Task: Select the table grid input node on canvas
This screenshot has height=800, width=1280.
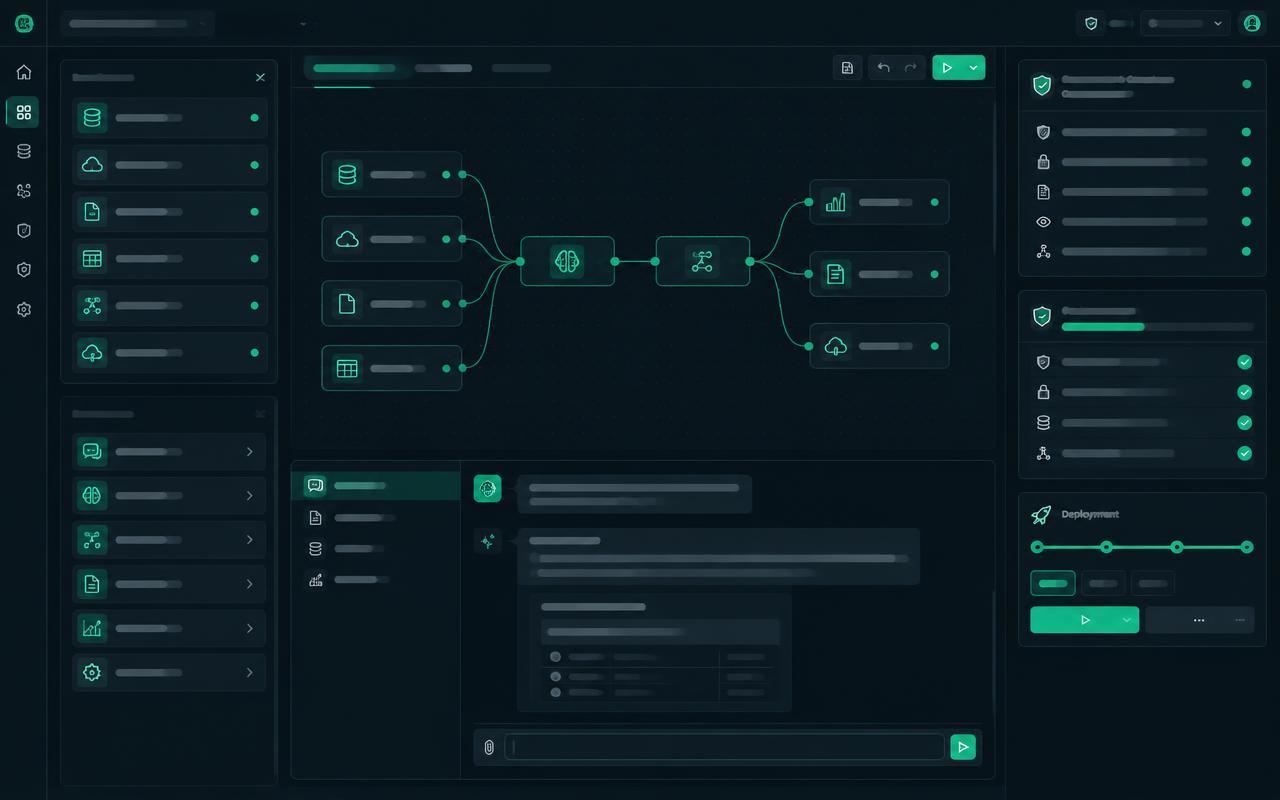Action: click(x=392, y=368)
